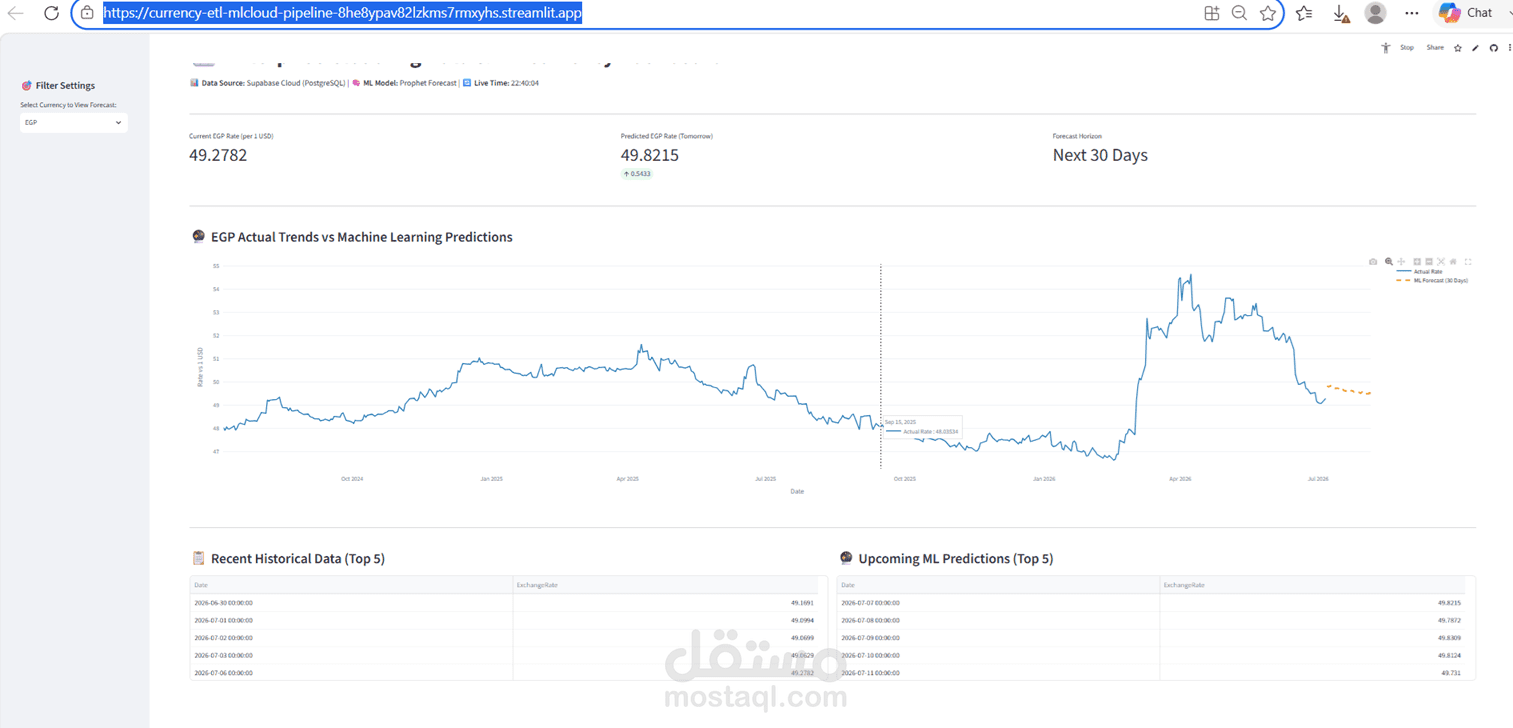Click the chart Zoom out minus icon
The image size is (1513, 728).
tap(1429, 262)
